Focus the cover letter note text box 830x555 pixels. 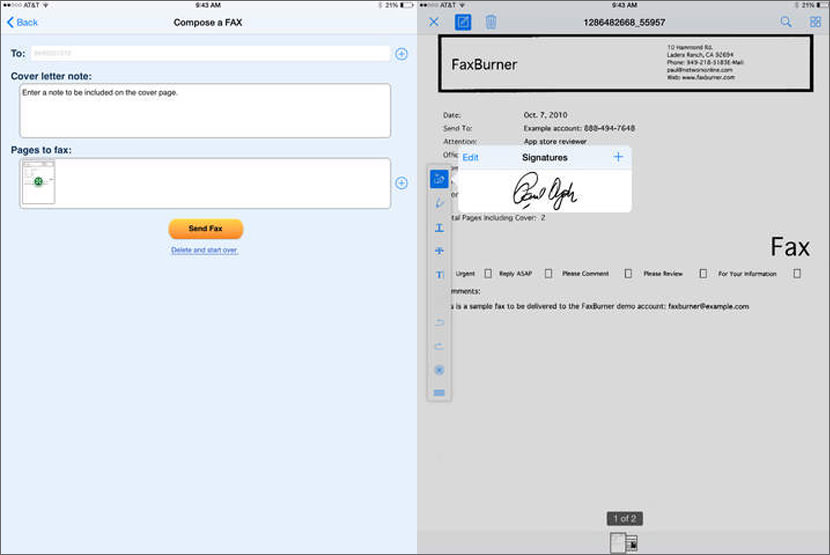tap(205, 111)
